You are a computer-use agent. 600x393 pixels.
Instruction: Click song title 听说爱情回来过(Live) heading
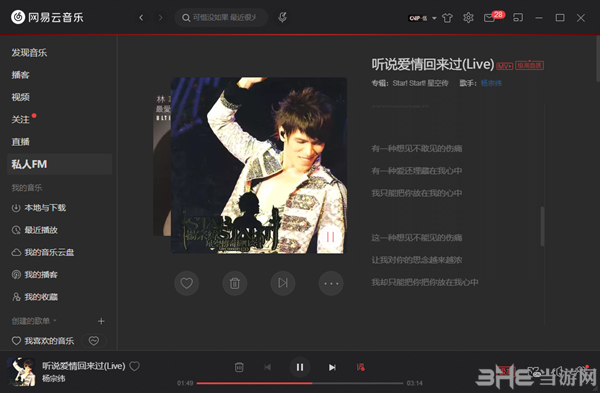coord(433,64)
